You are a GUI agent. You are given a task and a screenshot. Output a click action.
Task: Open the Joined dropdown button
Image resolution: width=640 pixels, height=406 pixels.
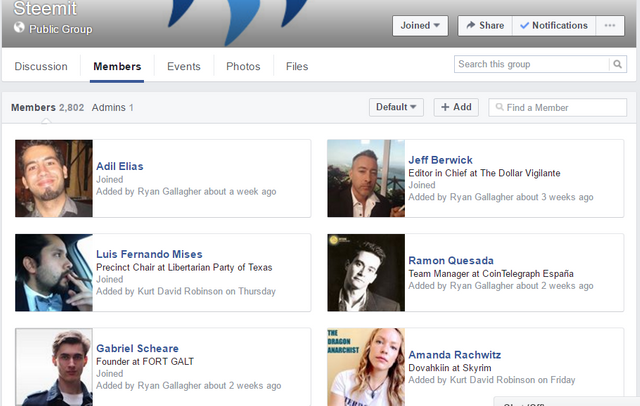click(420, 26)
